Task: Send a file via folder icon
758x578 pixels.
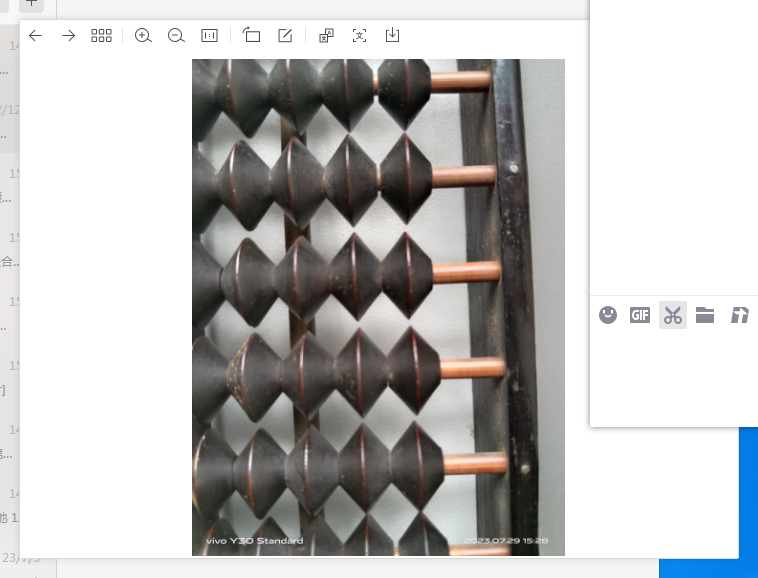Action: [705, 315]
